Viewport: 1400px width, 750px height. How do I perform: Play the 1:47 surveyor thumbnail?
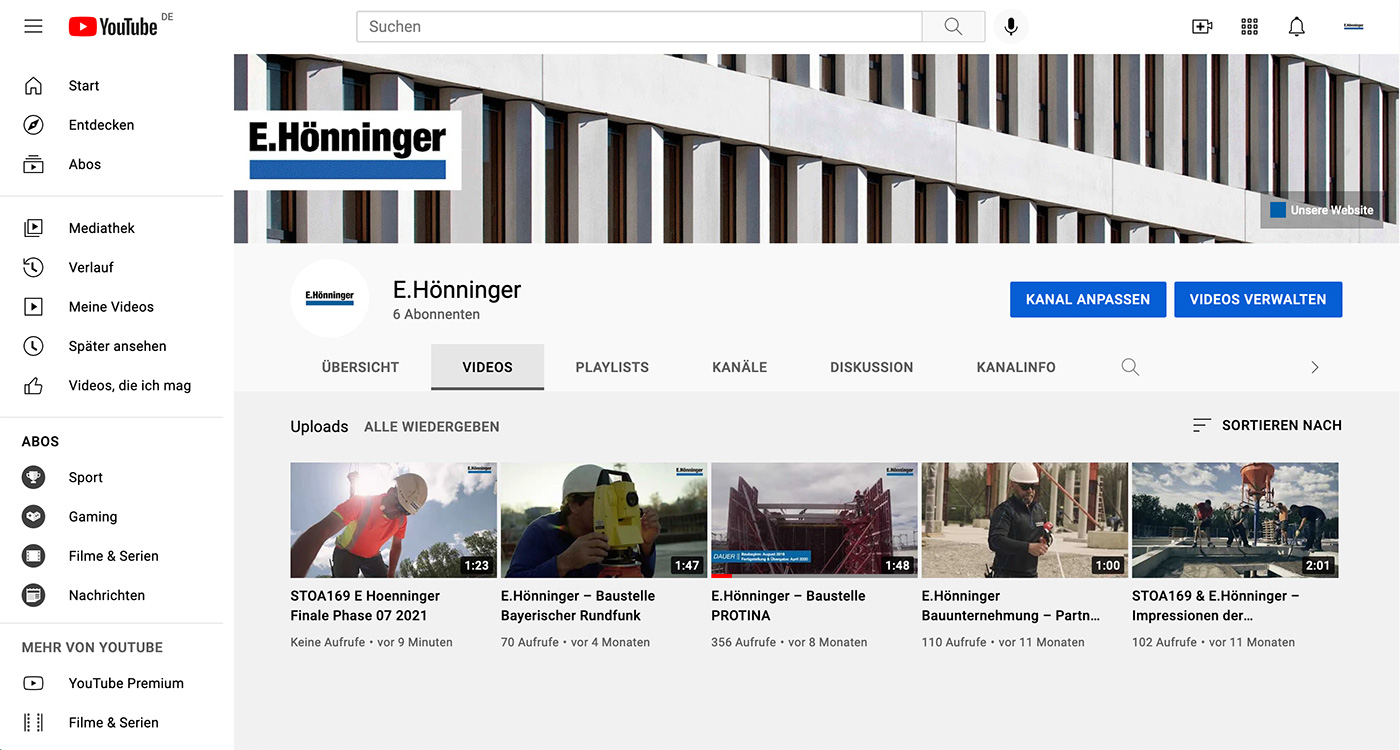(604, 520)
